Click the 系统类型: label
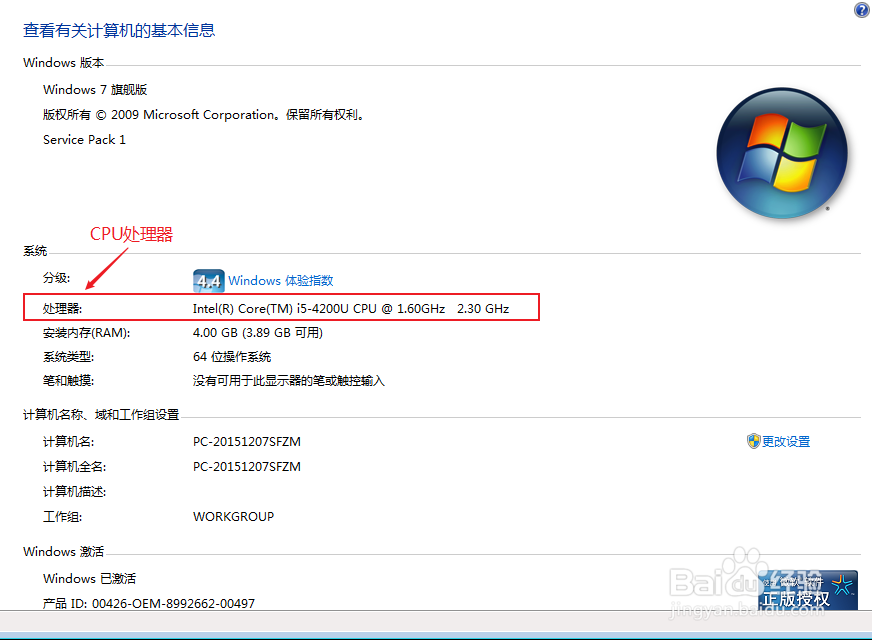Image resolution: width=872 pixels, height=640 pixels. 68,356
